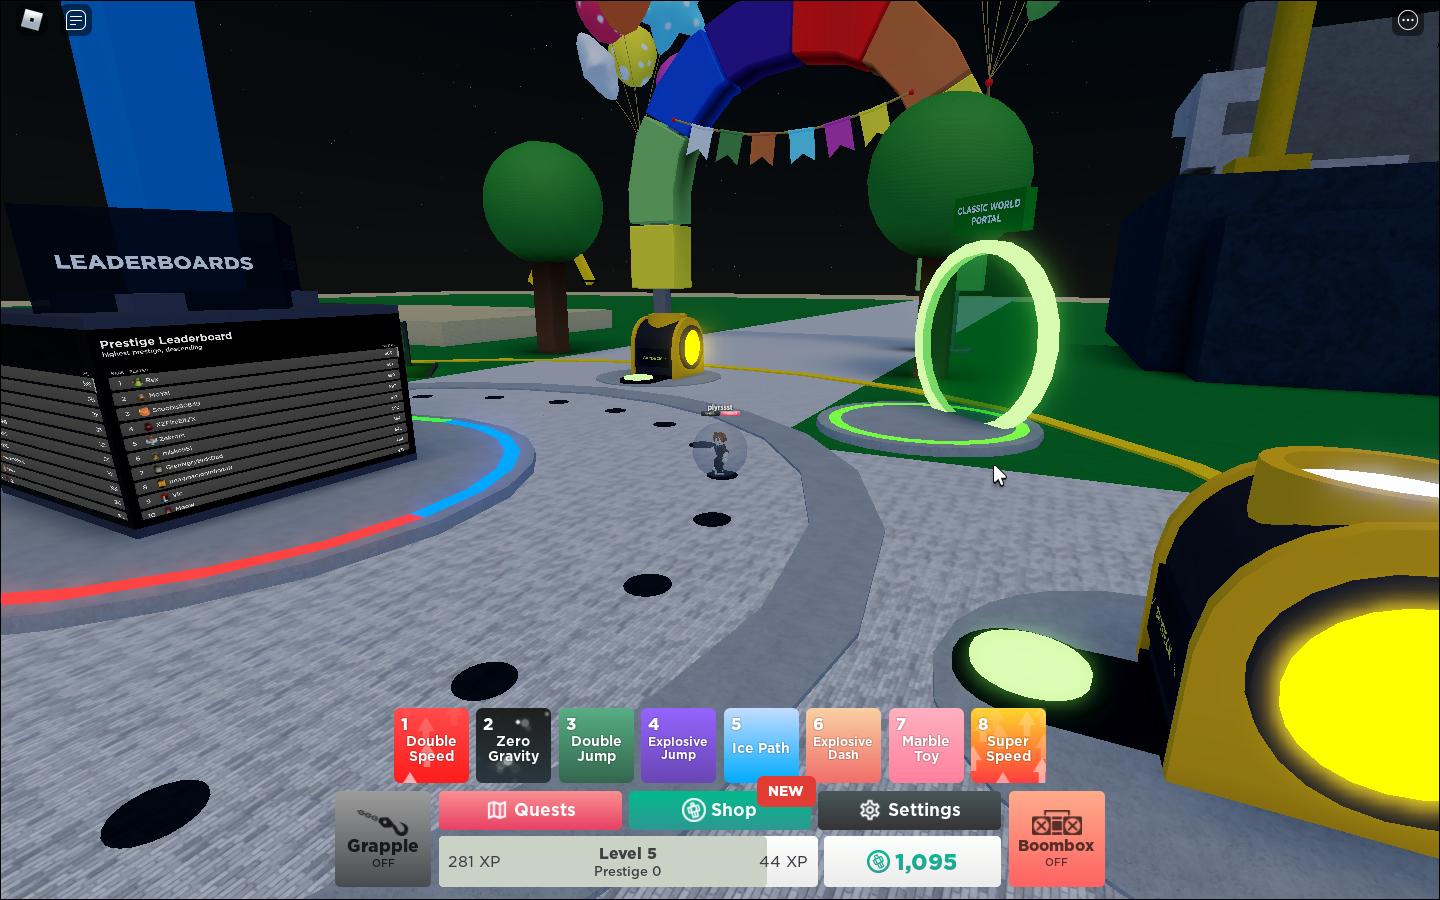The image size is (1440, 900).
Task: Open the Roblox menu logo icon
Action: [x=32, y=20]
